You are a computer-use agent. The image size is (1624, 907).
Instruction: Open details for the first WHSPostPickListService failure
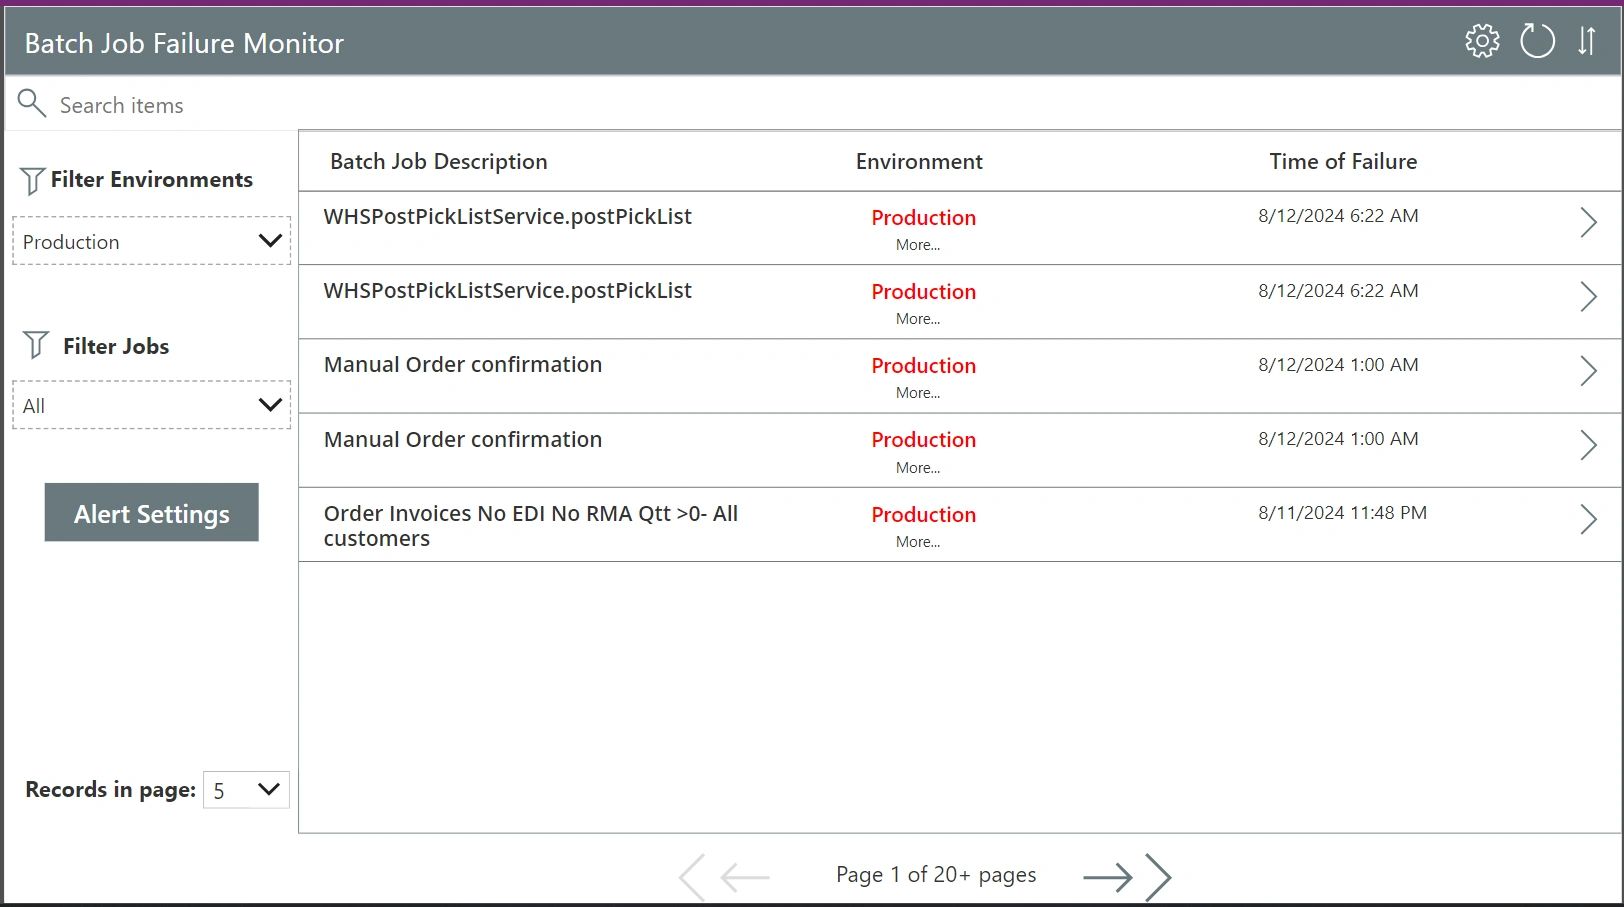pos(1589,223)
